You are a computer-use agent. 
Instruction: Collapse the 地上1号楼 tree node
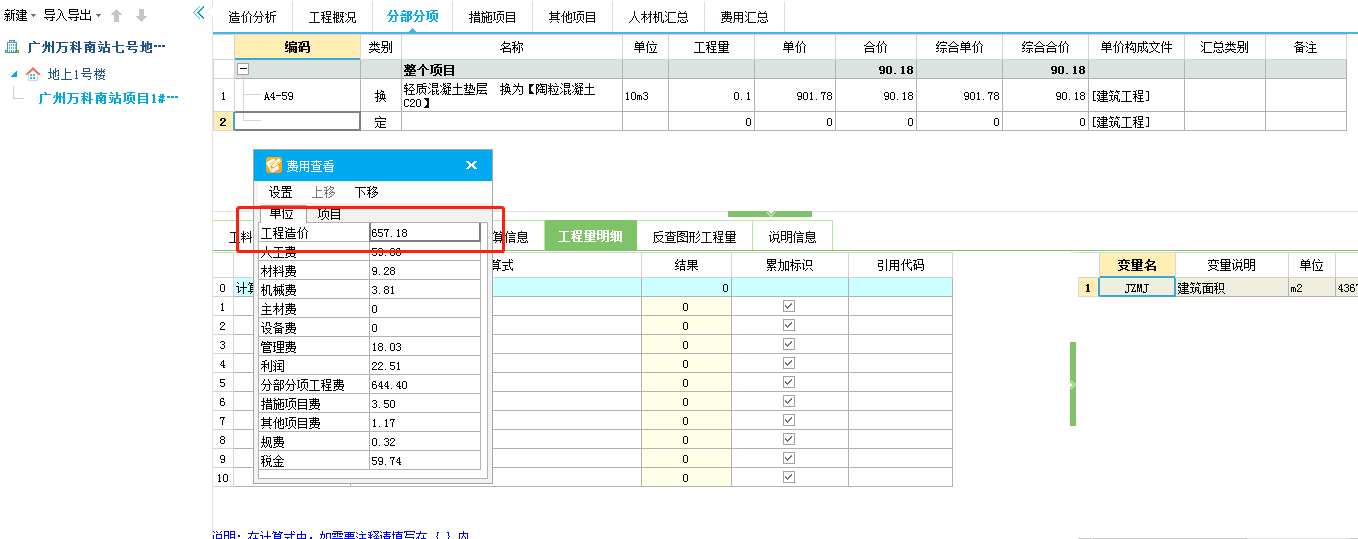[x=15, y=74]
